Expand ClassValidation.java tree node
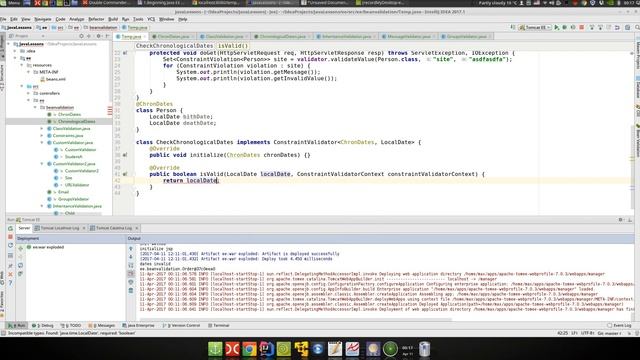Screen dimensions: 640x360 click(x=42, y=129)
